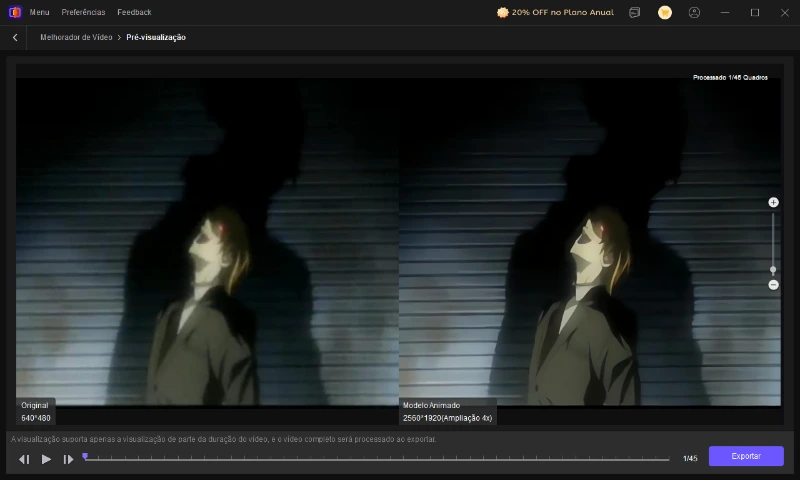
Task: Click the Original preview image
Action: coord(207,241)
